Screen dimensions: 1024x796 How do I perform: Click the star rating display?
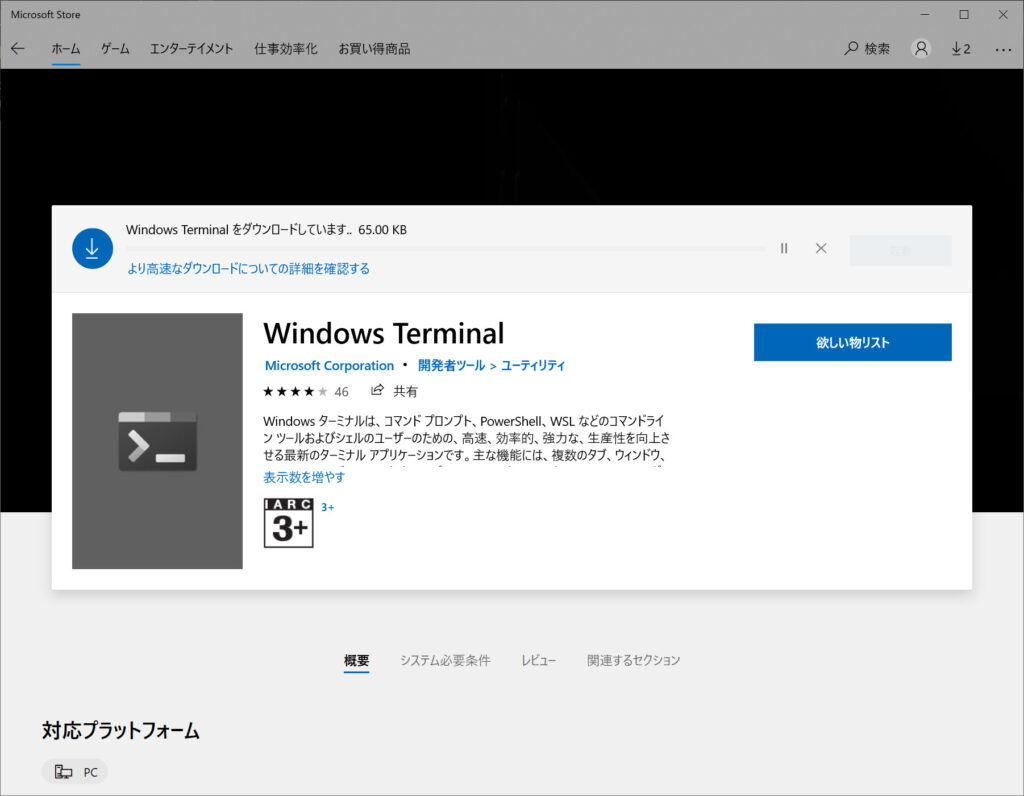coord(295,392)
